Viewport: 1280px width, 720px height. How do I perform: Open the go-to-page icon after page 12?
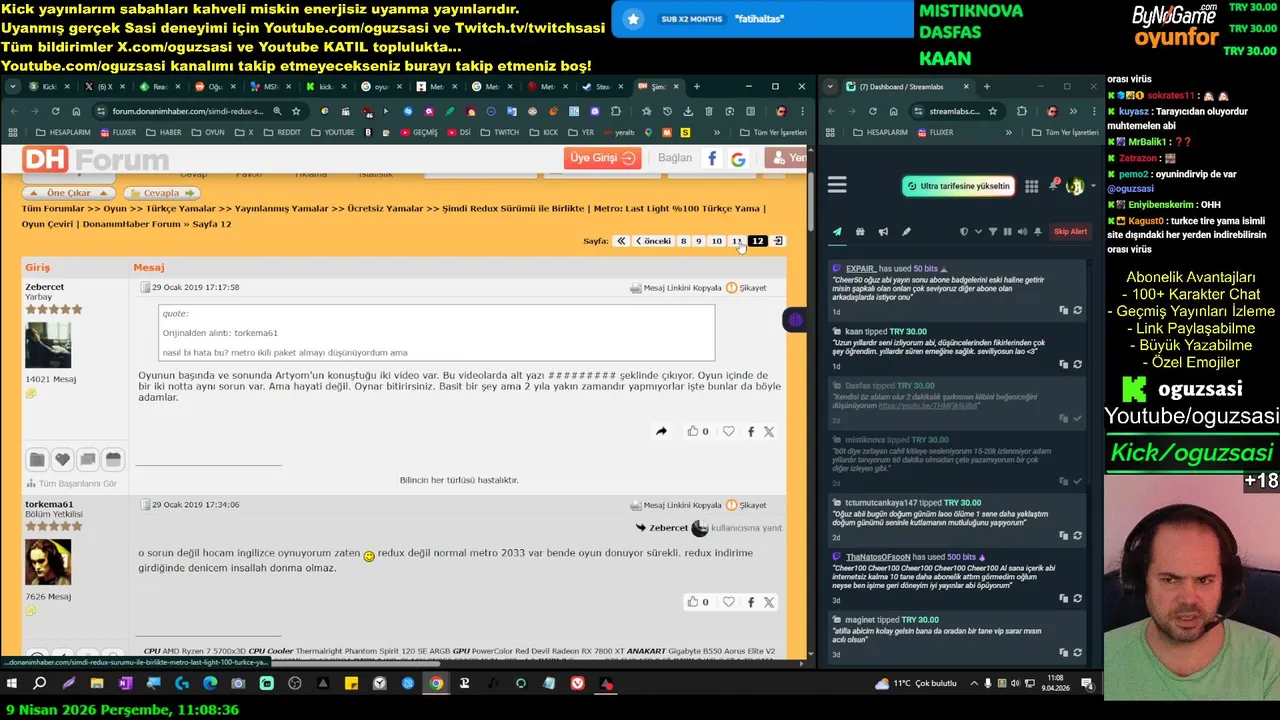coord(778,241)
